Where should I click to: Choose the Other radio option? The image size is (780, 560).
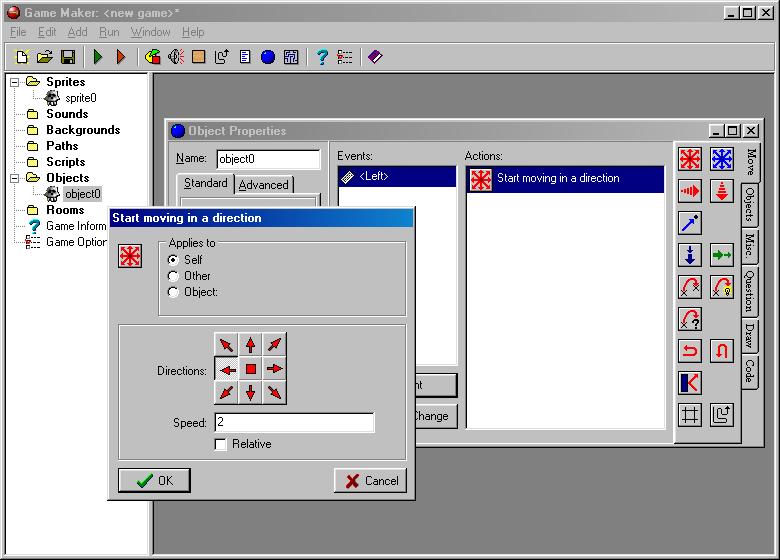tap(174, 276)
